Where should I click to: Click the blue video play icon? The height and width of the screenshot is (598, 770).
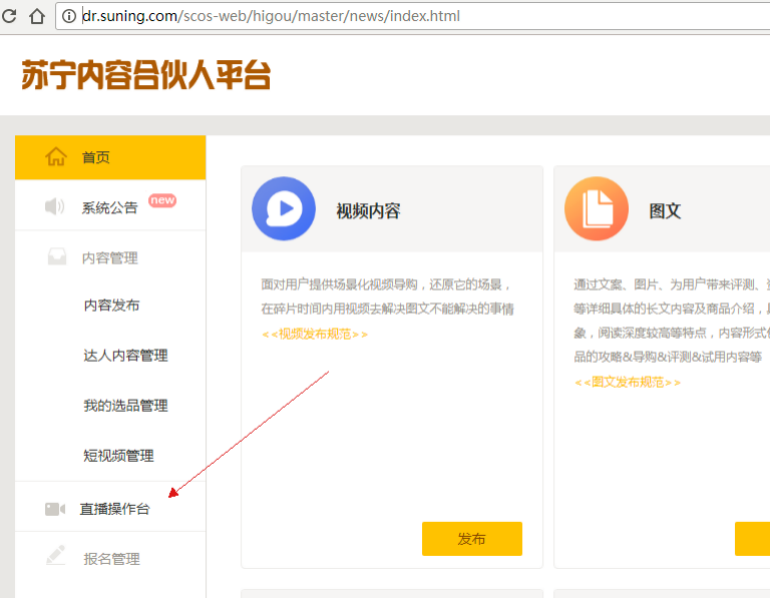[283, 209]
